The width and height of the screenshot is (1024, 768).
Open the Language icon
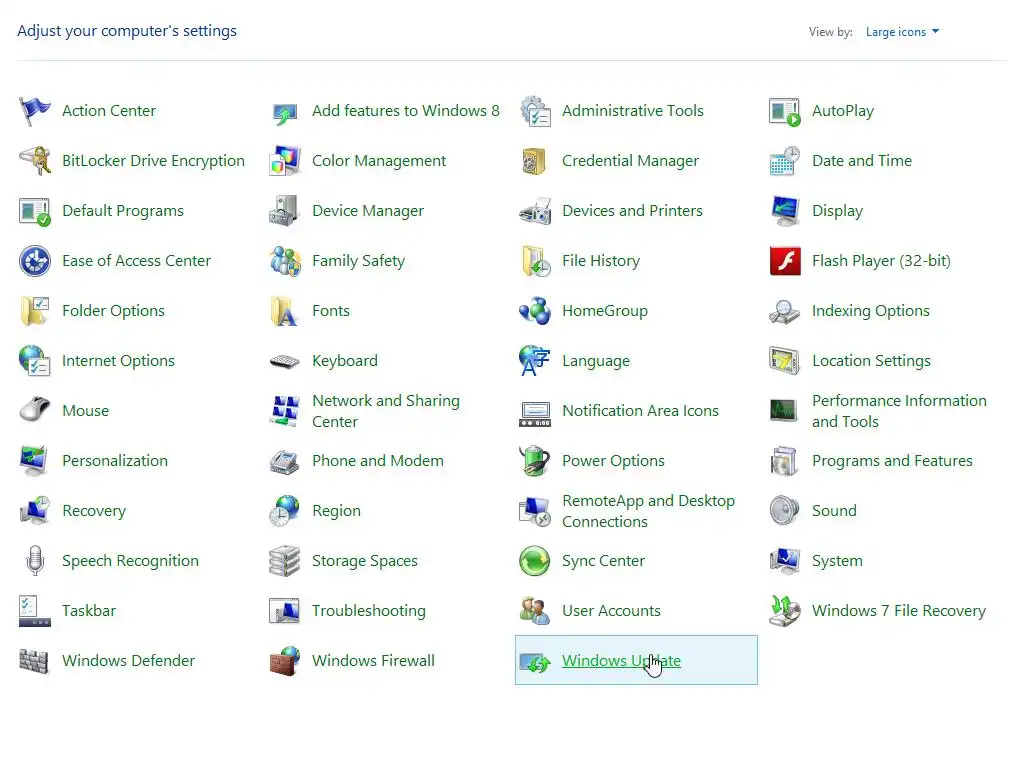click(x=535, y=361)
